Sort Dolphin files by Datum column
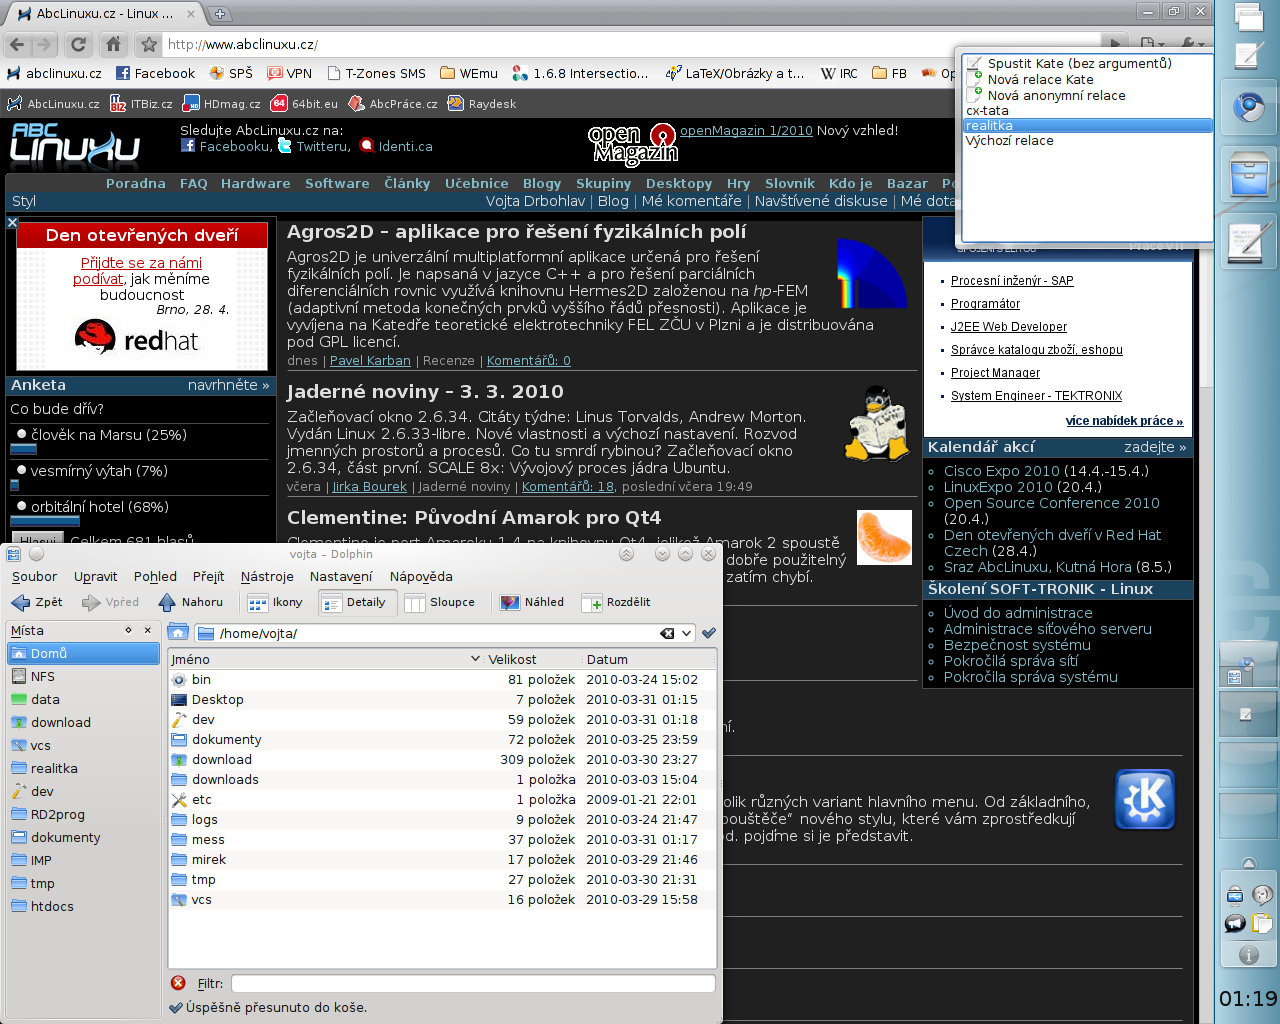This screenshot has height=1024, width=1280. click(607, 659)
